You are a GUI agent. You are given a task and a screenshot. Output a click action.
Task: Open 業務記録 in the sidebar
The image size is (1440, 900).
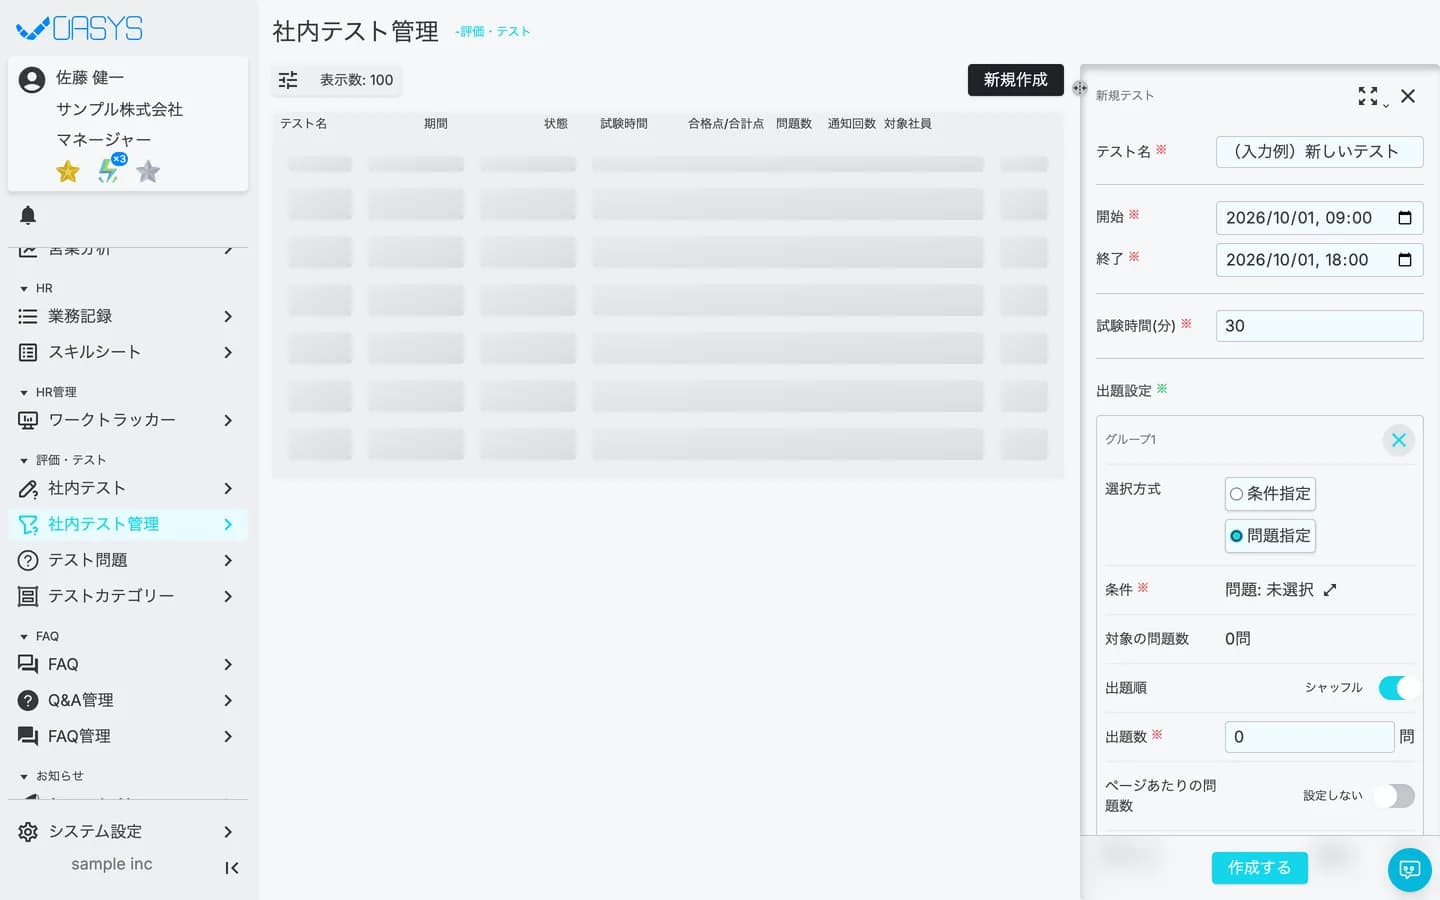tap(128, 316)
